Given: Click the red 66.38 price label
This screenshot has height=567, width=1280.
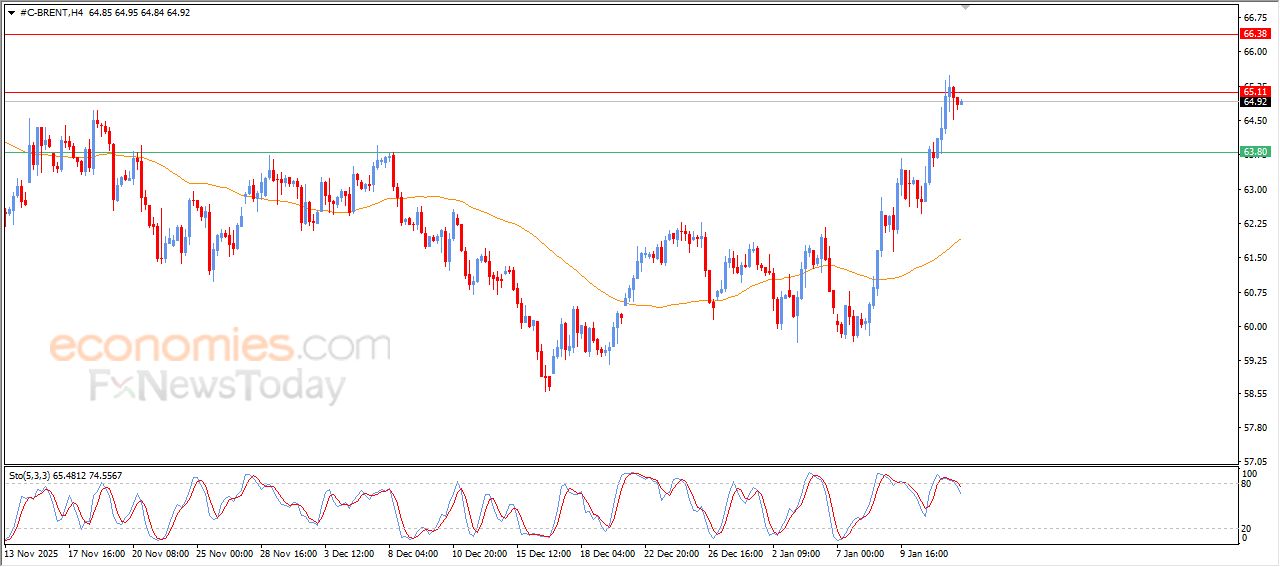Looking at the screenshot, I should (x=1255, y=34).
